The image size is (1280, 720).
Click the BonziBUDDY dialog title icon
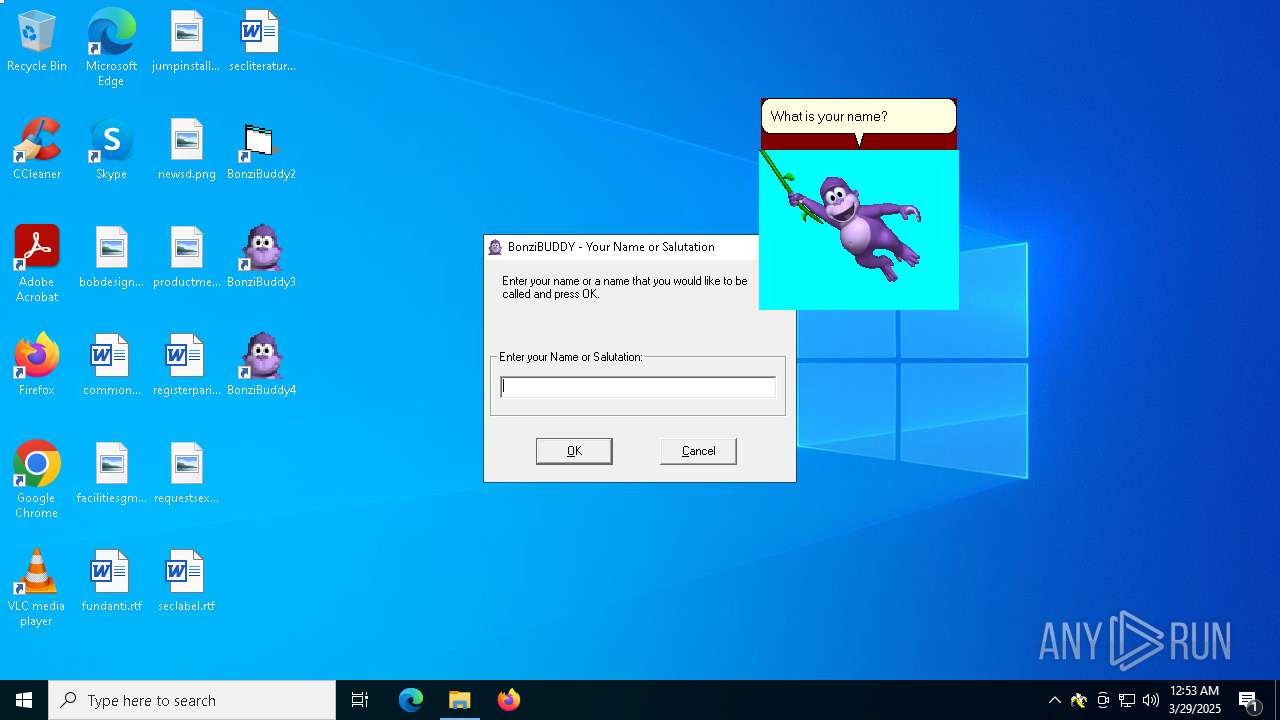click(495, 247)
